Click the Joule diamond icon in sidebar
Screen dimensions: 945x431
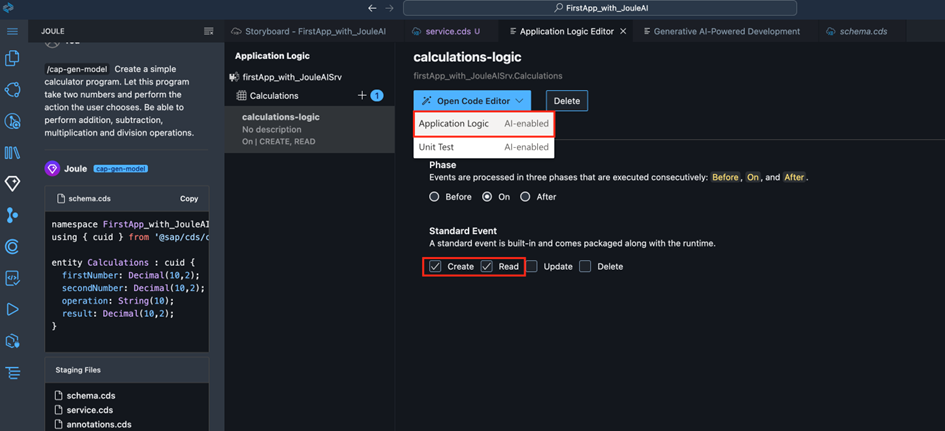[12, 184]
